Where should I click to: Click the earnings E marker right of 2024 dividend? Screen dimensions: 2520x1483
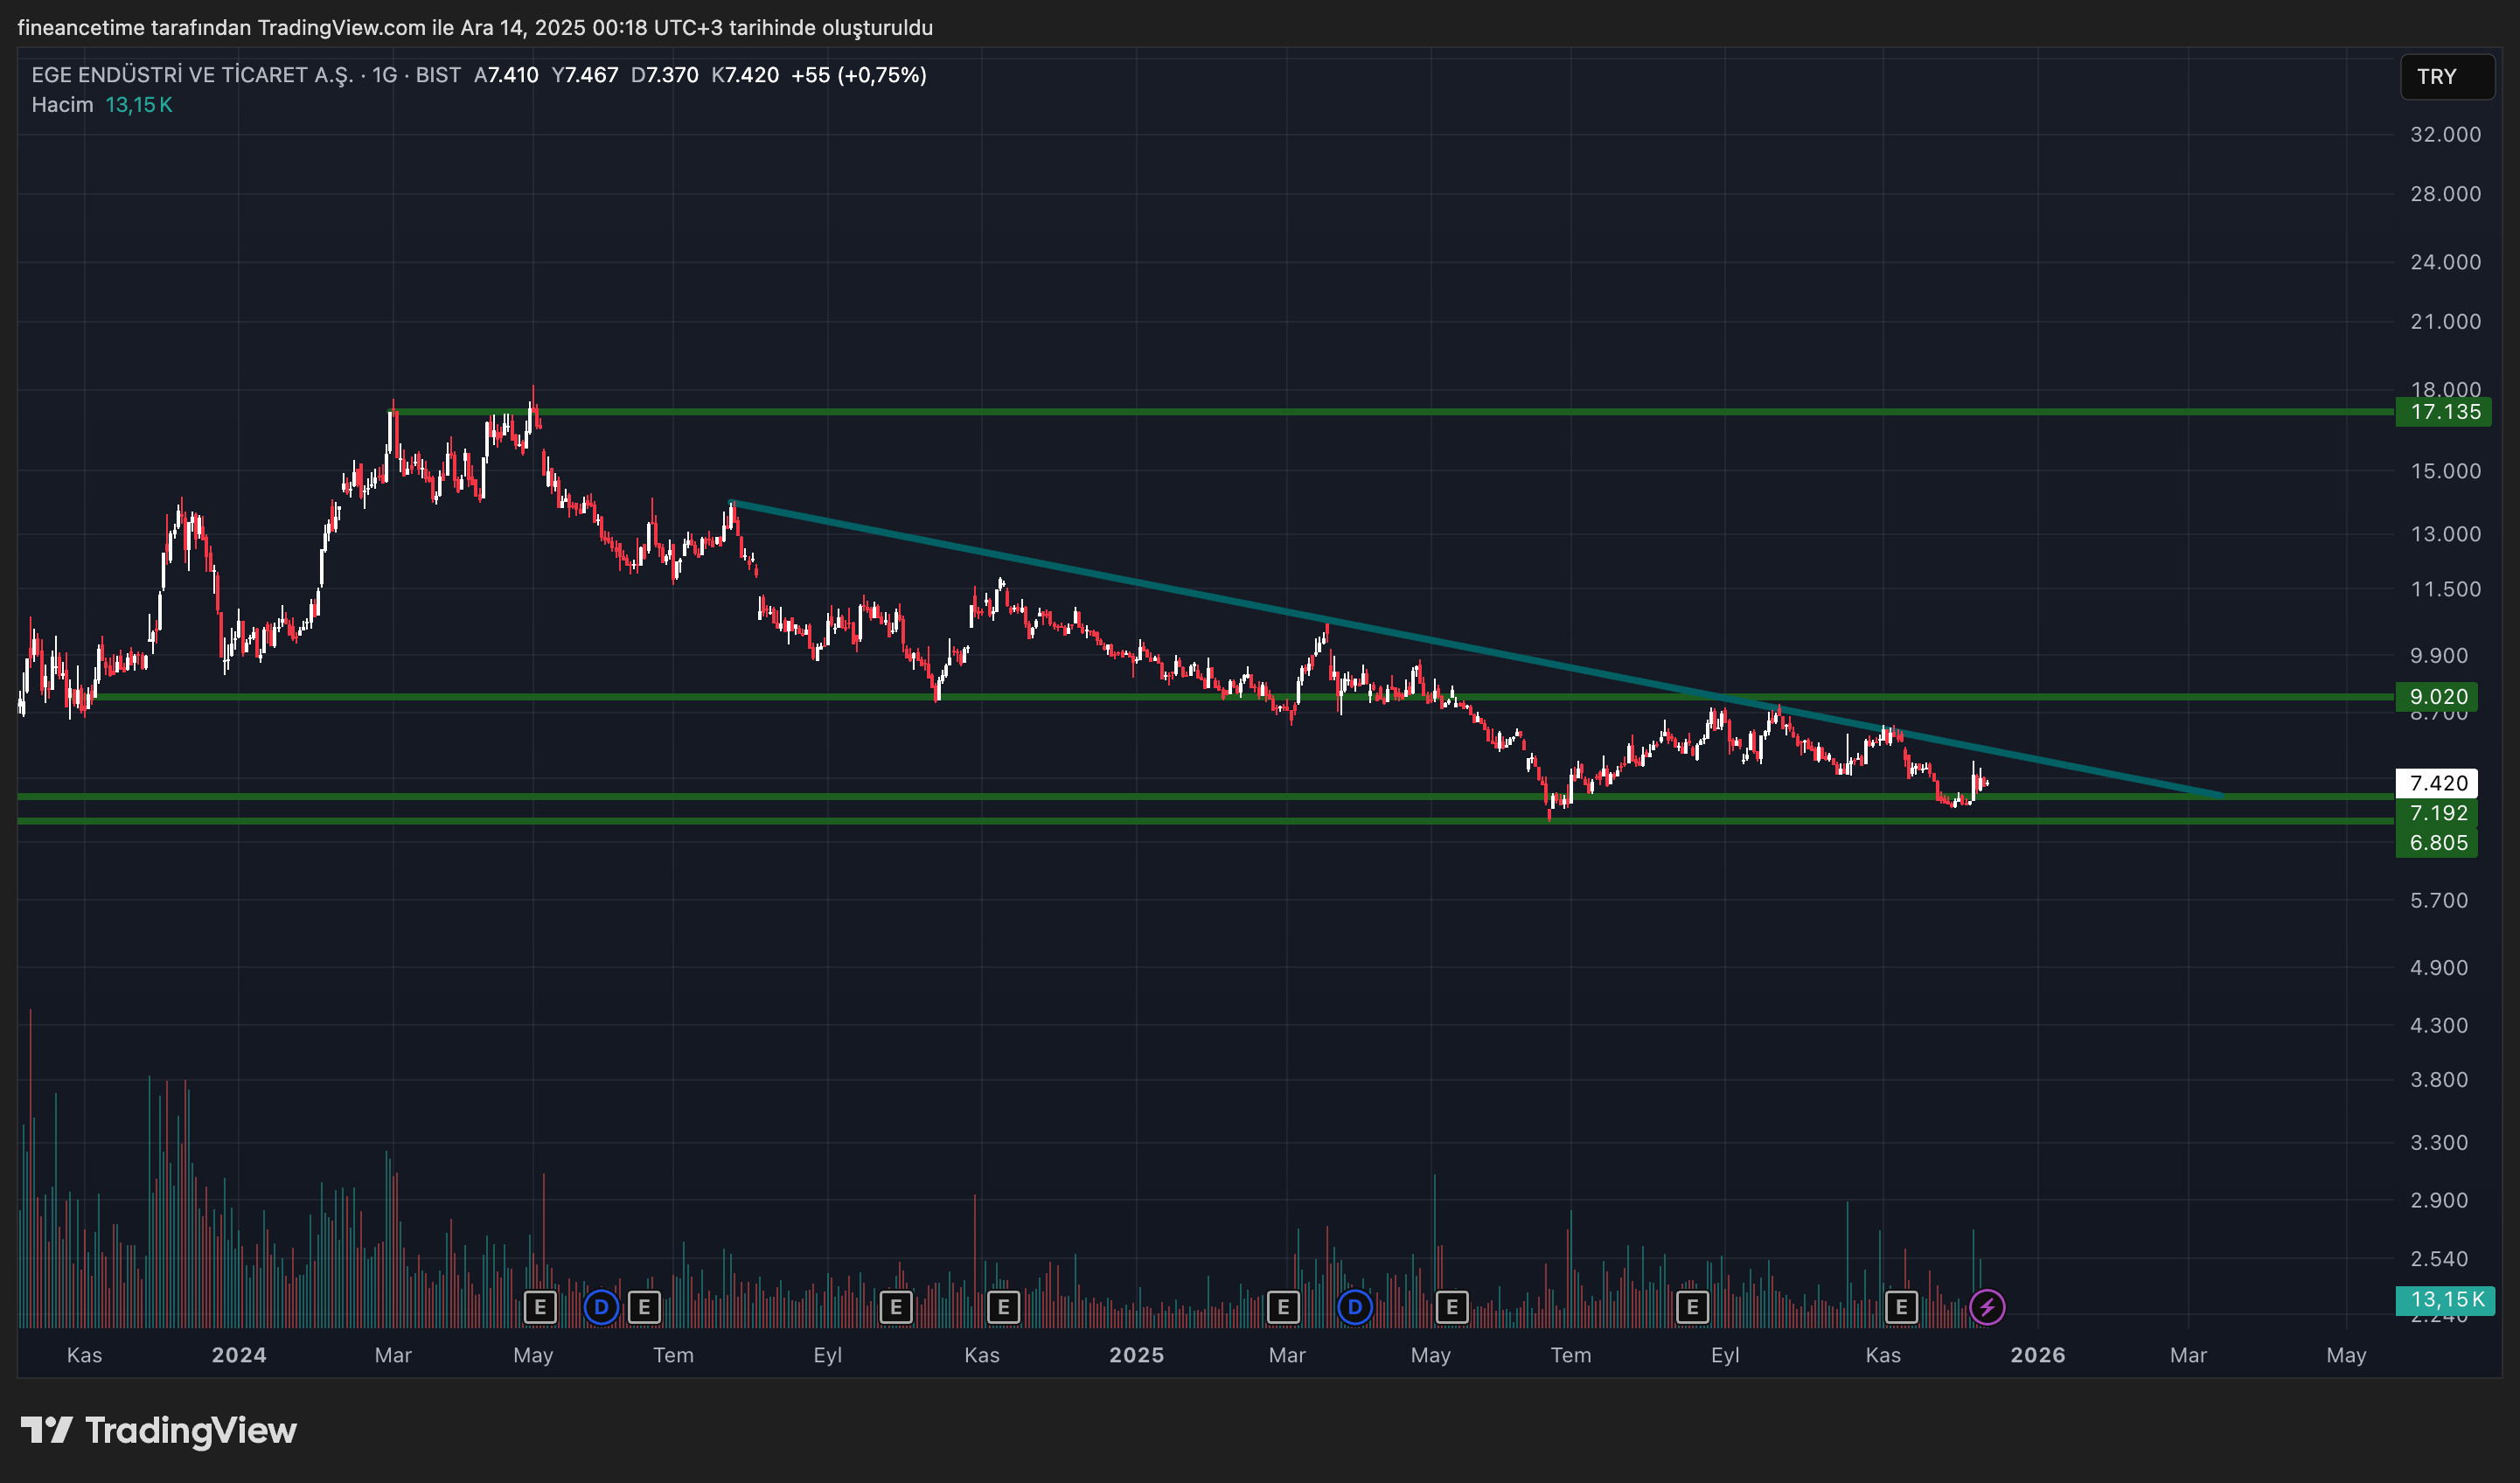[644, 1306]
